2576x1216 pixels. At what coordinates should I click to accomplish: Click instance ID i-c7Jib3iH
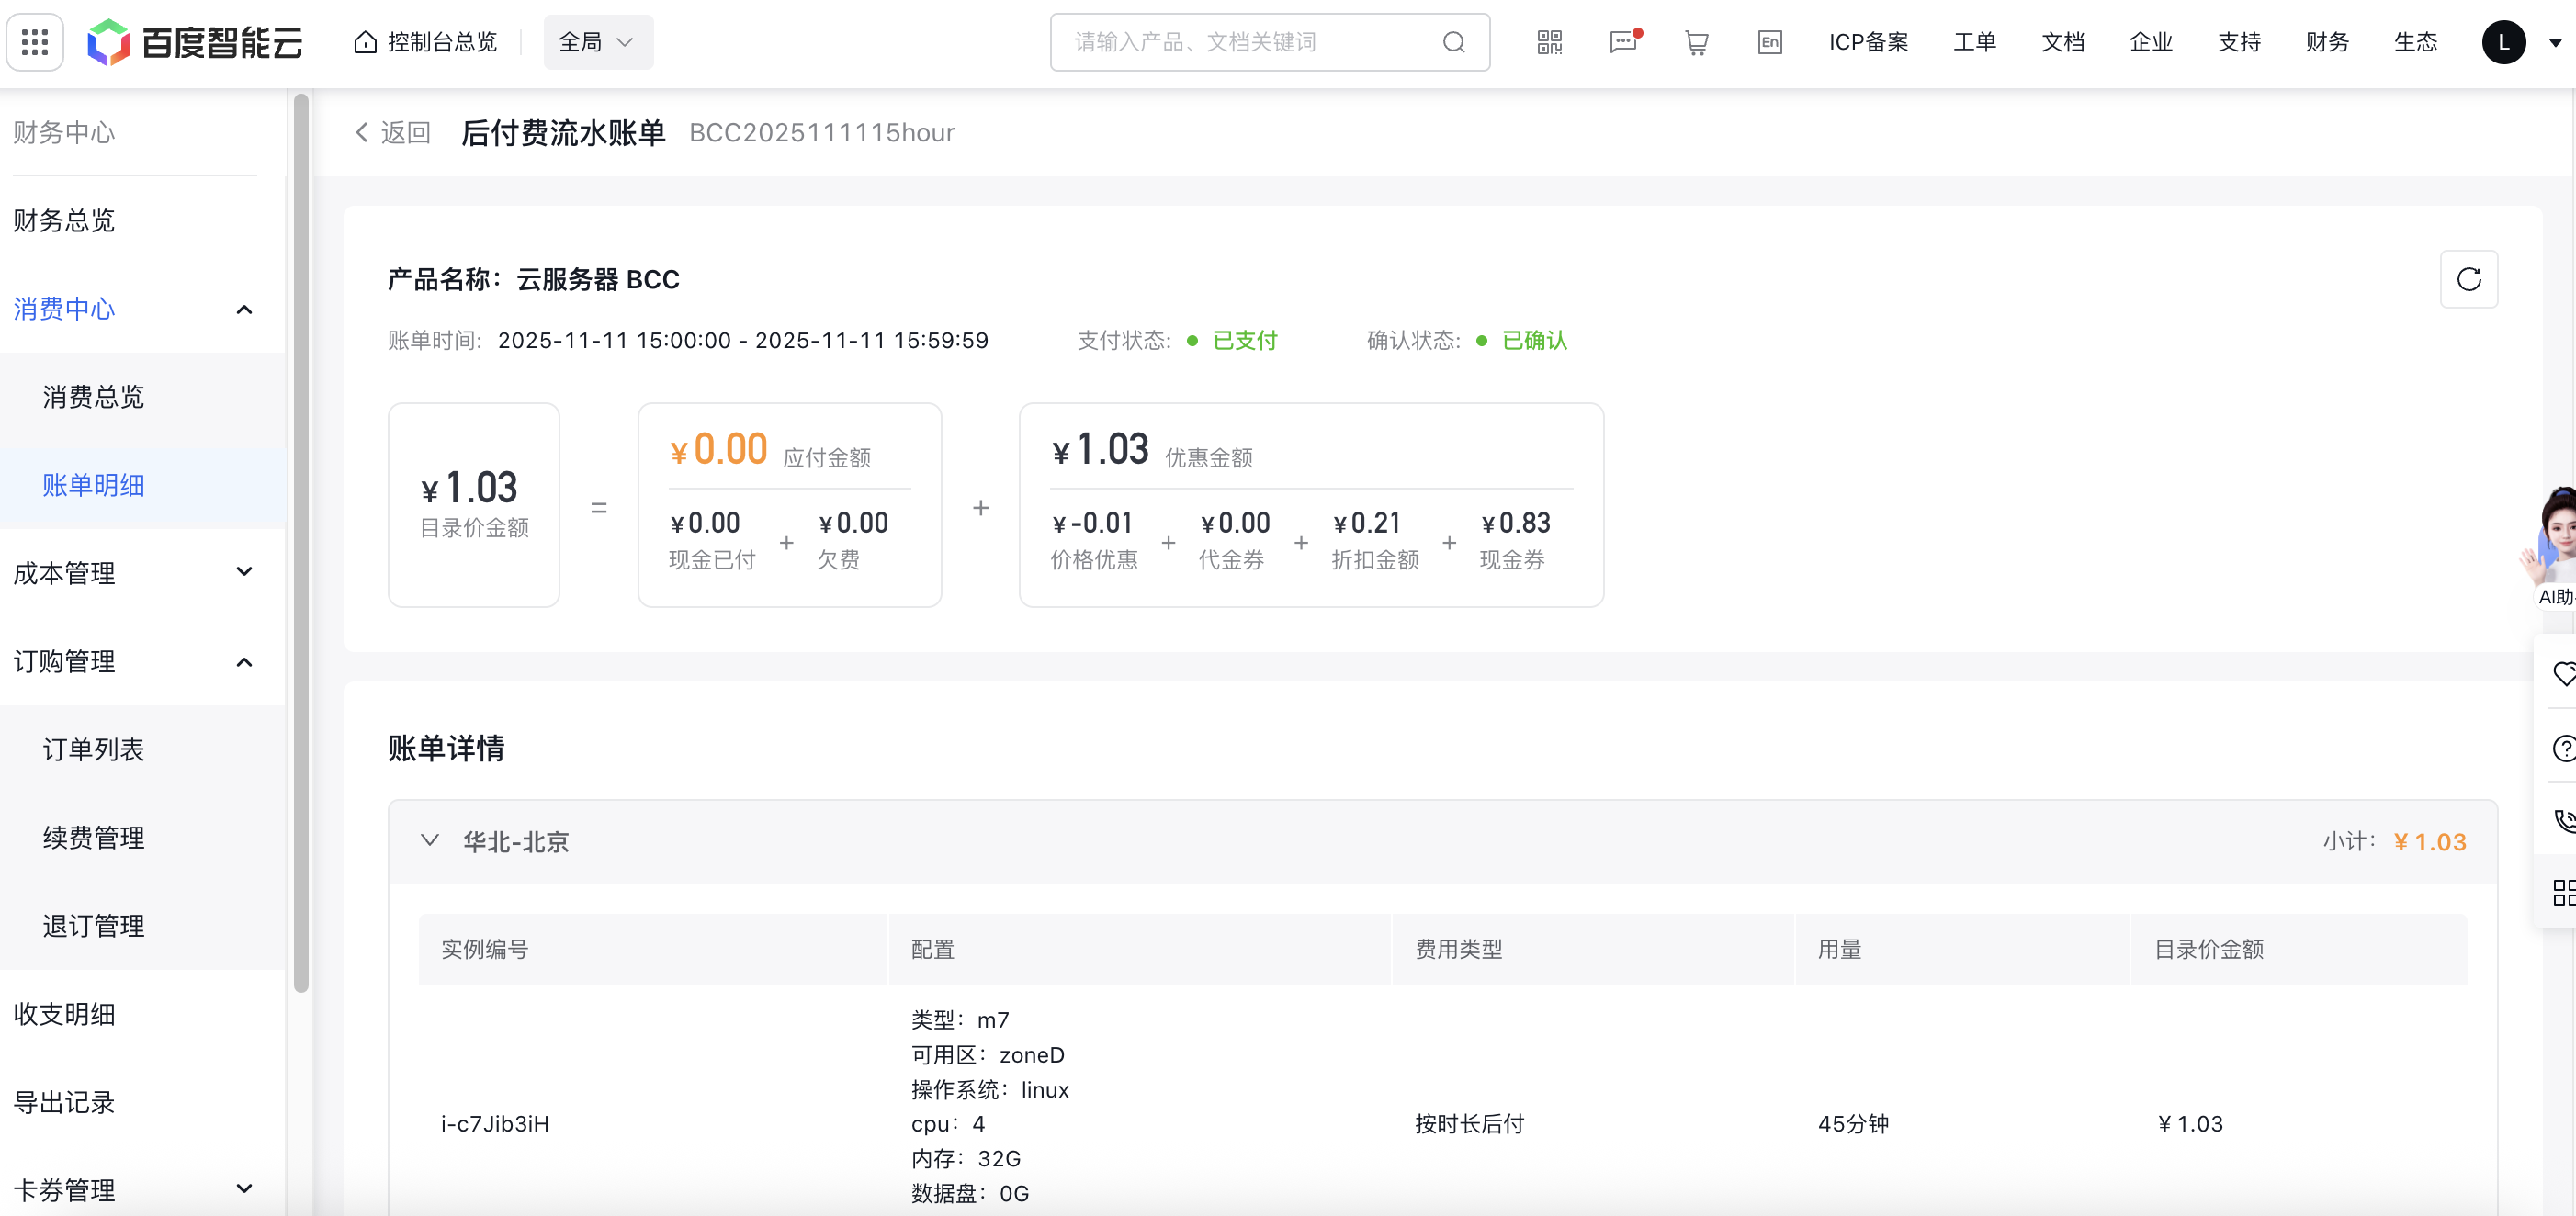(x=495, y=1124)
